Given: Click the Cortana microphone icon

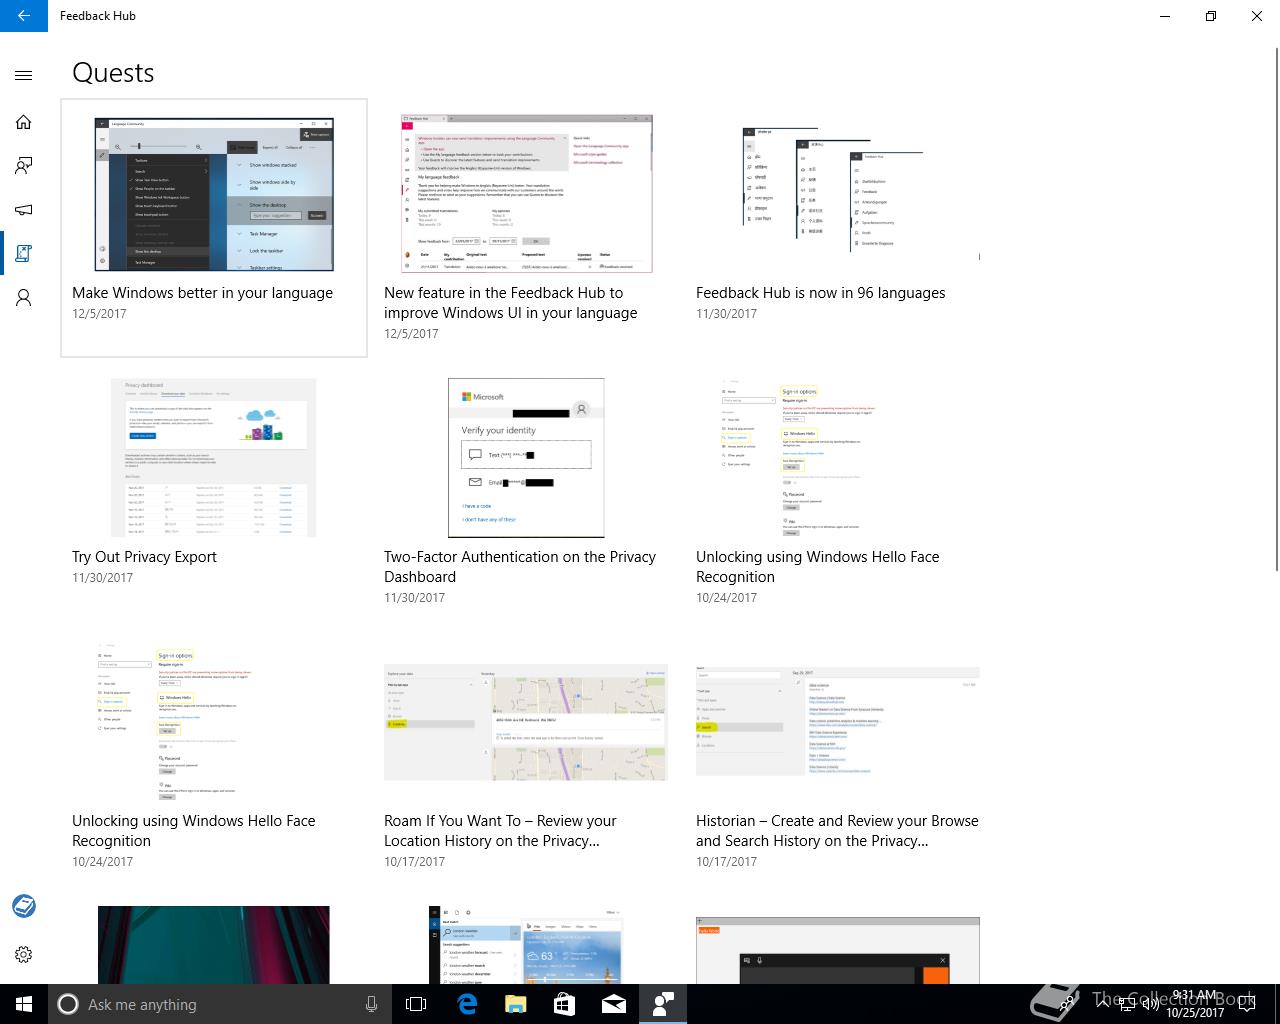Looking at the screenshot, I should tap(371, 1004).
